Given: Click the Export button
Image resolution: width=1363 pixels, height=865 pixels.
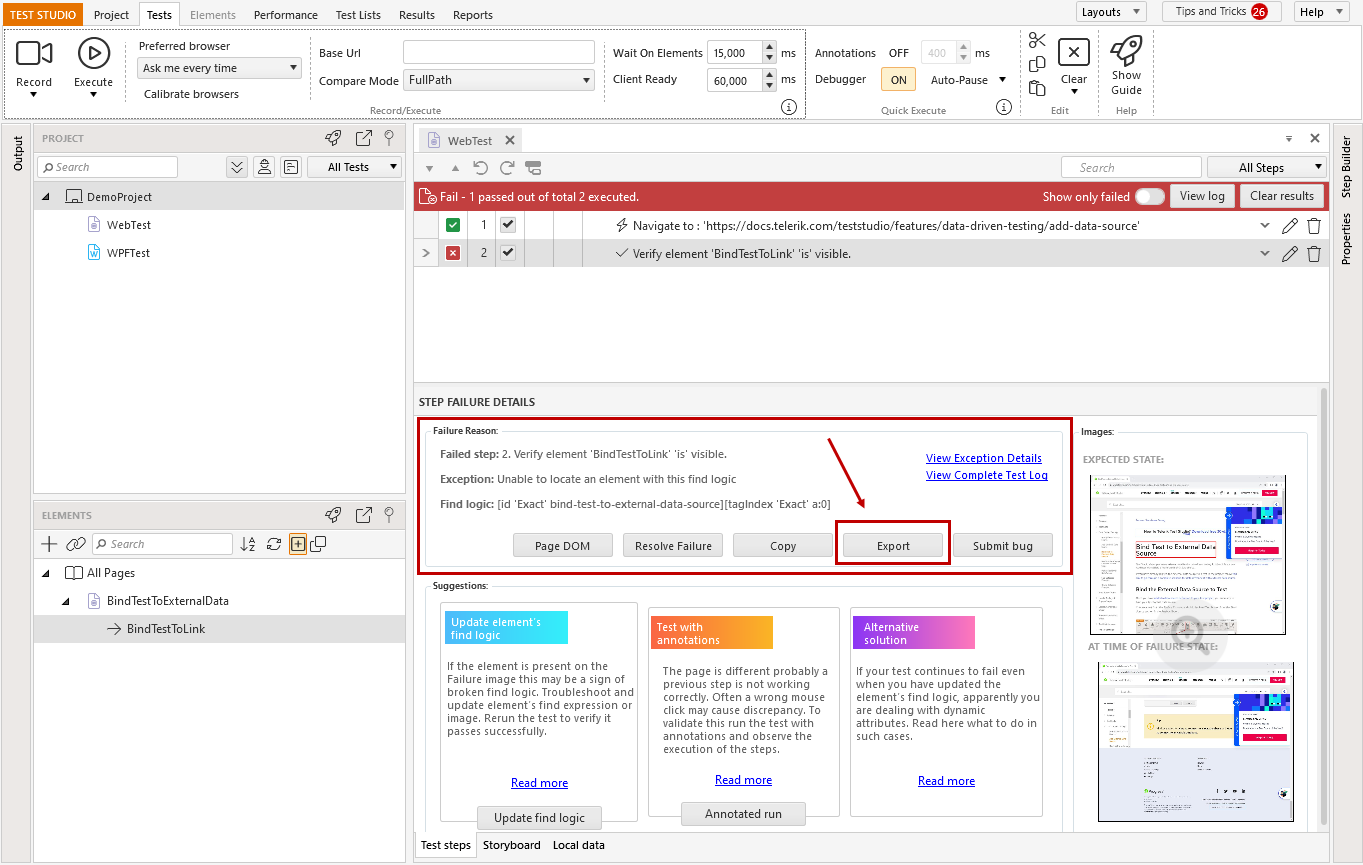Looking at the screenshot, I should pyautogui.click(x=893, y=545).
